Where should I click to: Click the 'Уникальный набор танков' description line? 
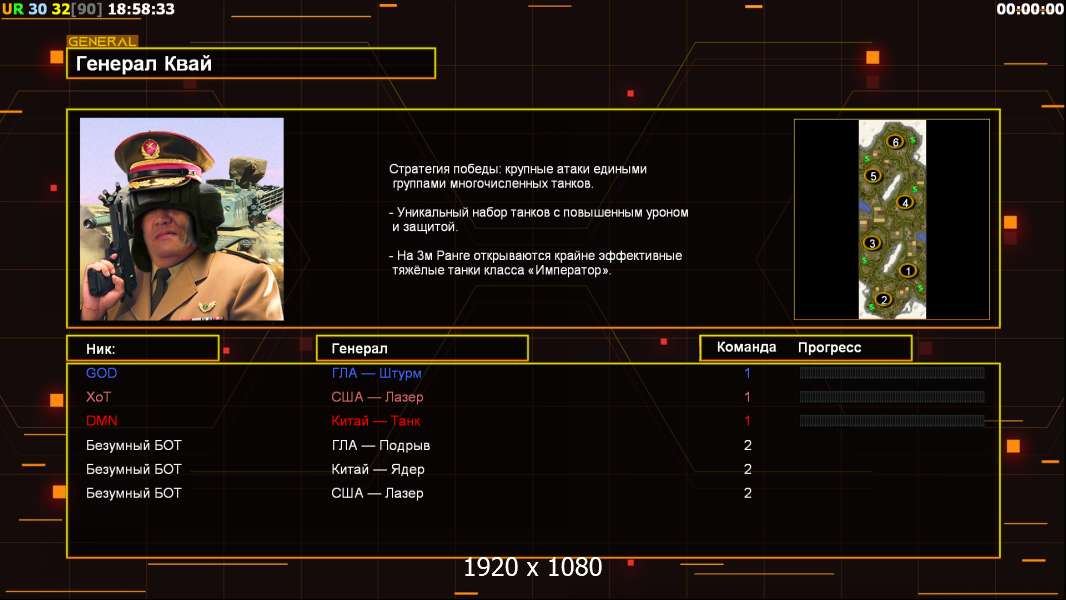[x=539, y=219]
